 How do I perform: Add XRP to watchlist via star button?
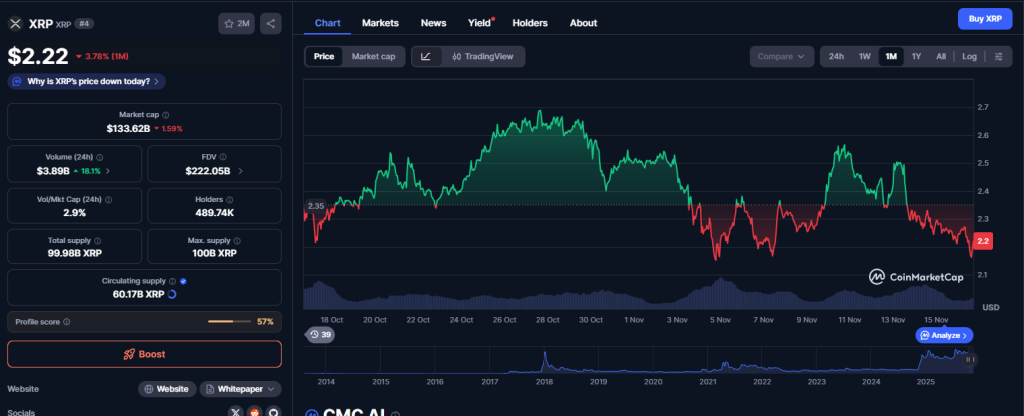pyautogui.click(x=236, y=23)
